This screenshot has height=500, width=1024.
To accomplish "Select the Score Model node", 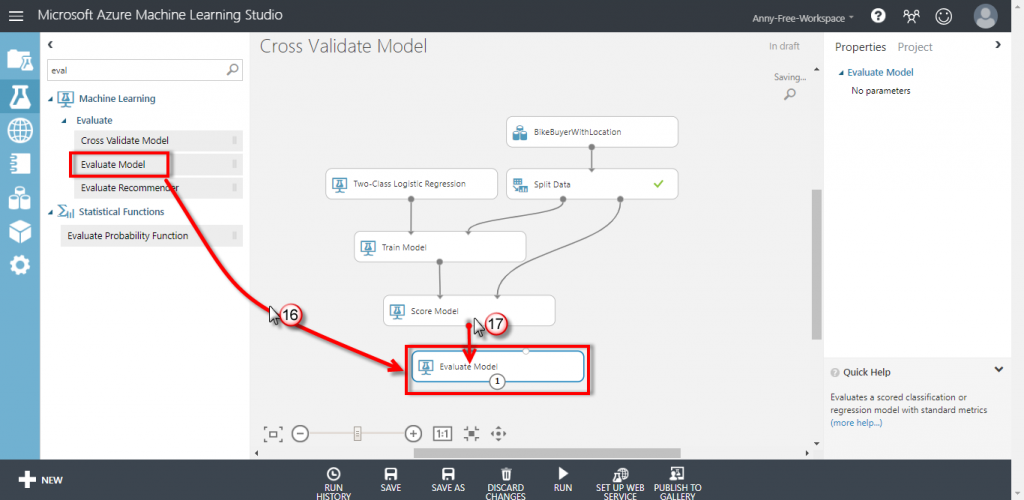I will click(469, 311).
